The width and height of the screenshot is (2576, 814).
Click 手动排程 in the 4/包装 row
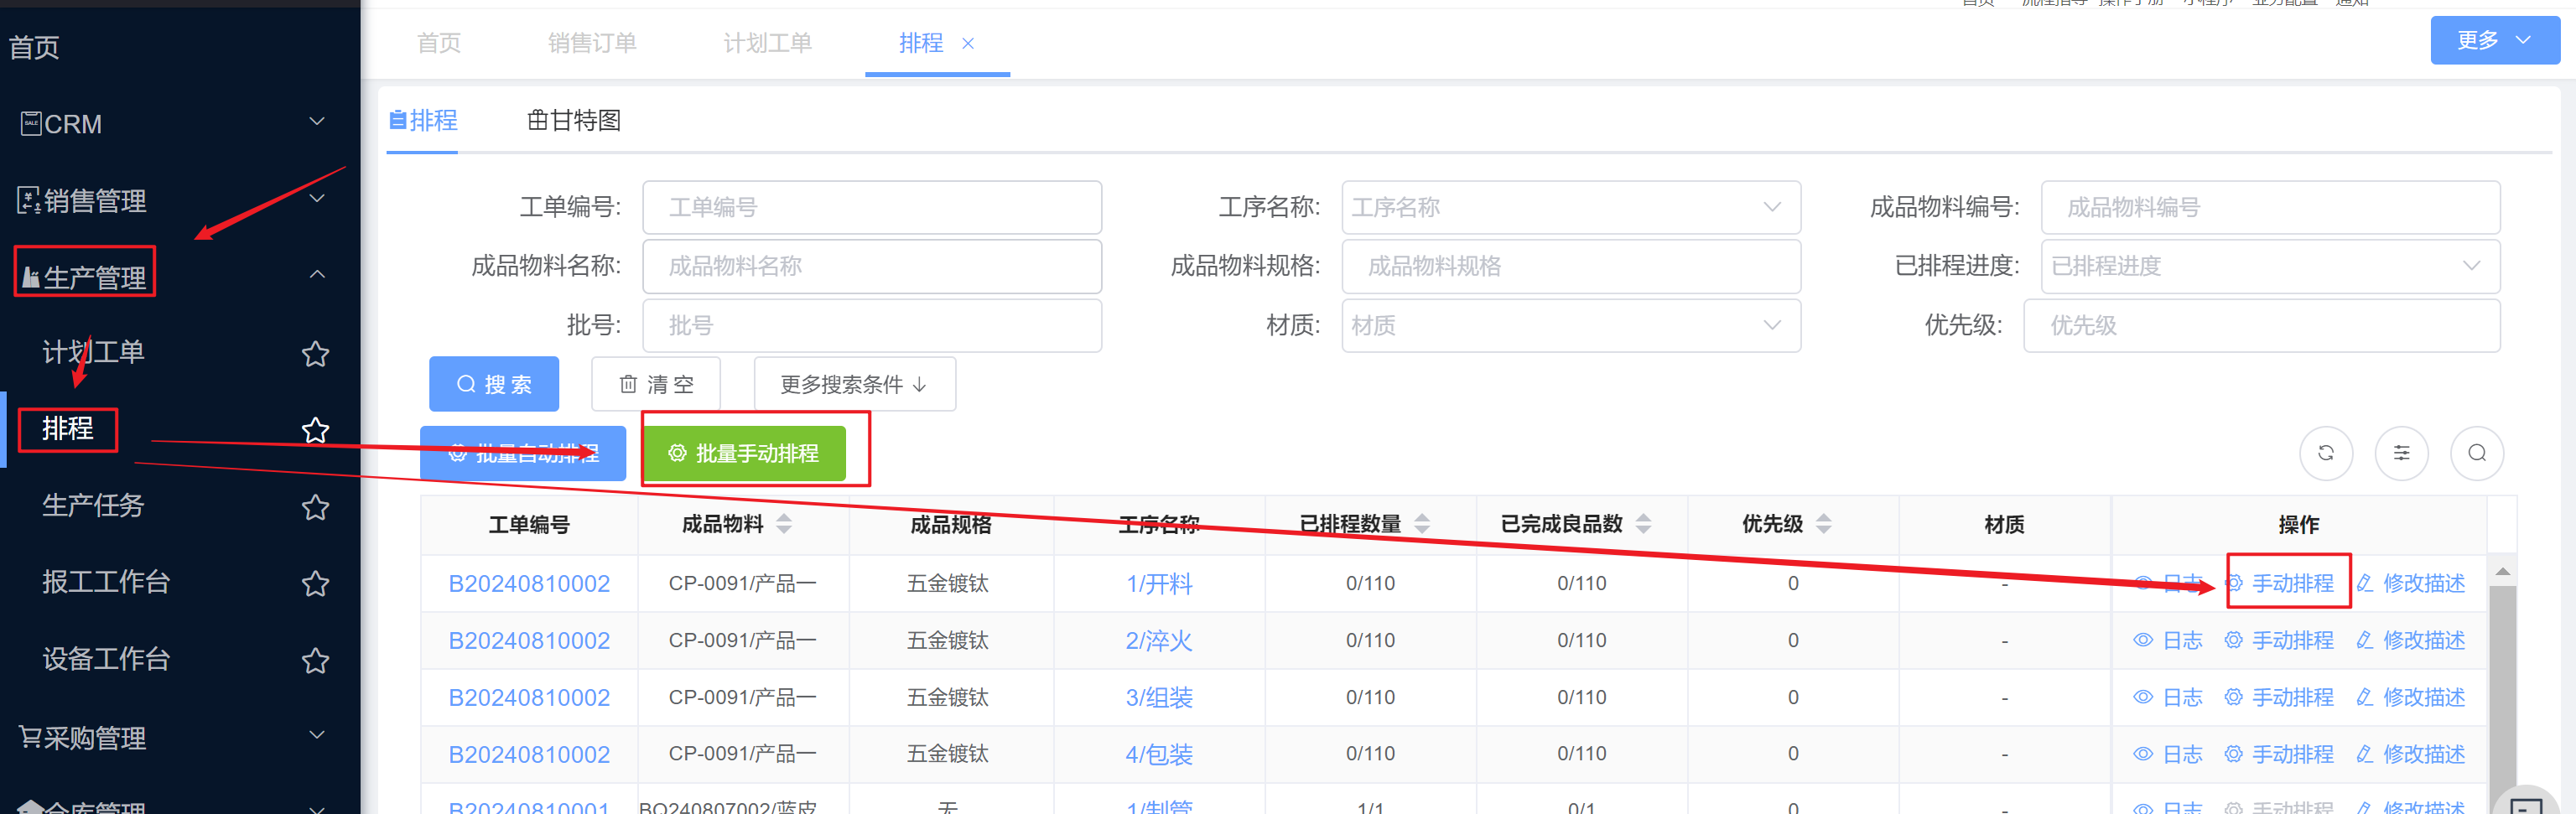pyautogui.click(x=2278, y=754)
